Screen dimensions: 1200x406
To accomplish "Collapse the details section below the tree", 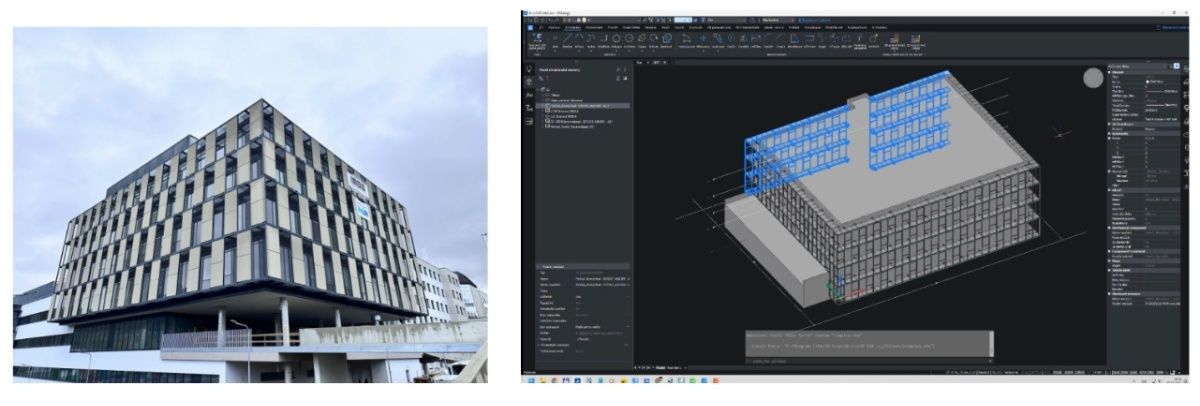I will click(x=540, y=267).
